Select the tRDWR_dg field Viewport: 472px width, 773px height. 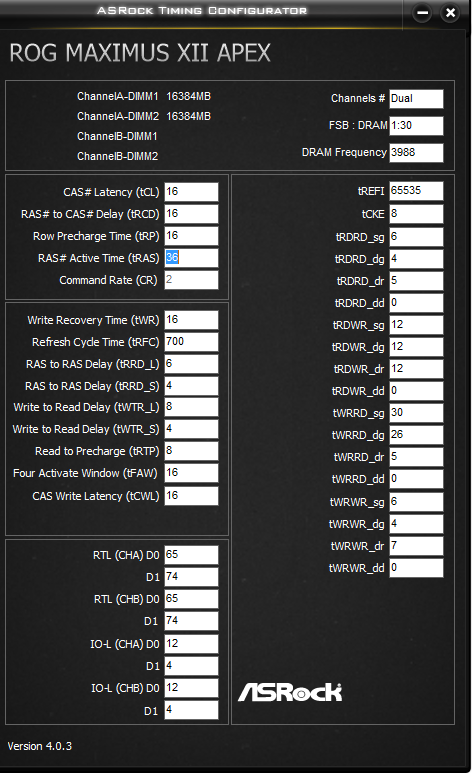416,347
